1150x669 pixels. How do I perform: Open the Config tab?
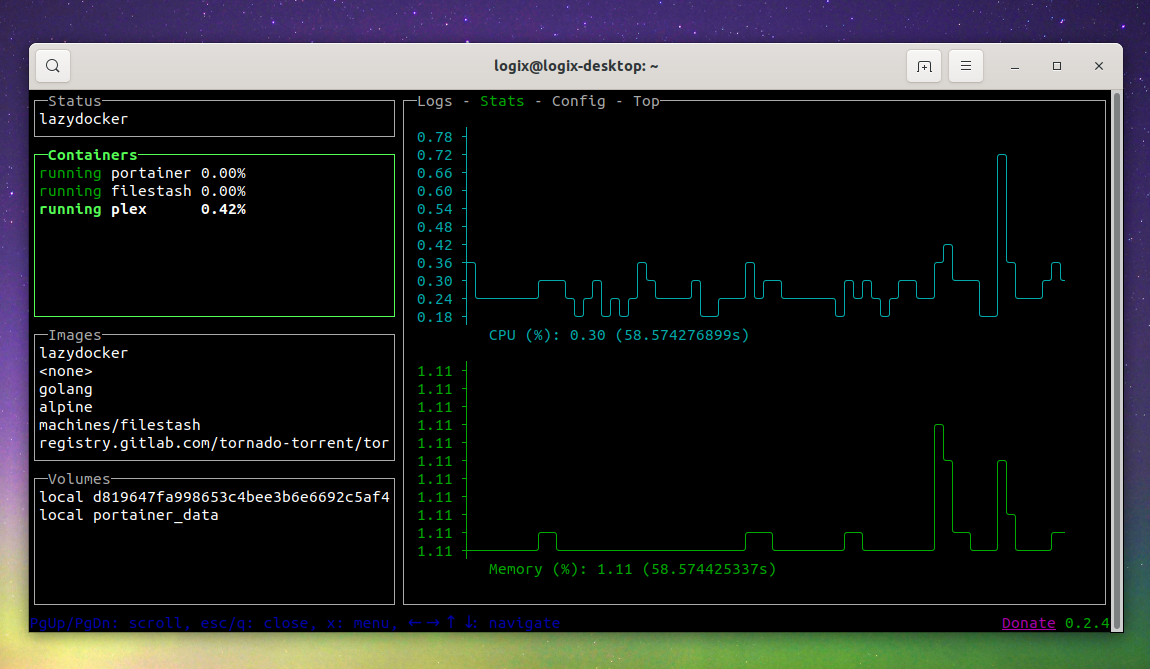click(579, 101)
